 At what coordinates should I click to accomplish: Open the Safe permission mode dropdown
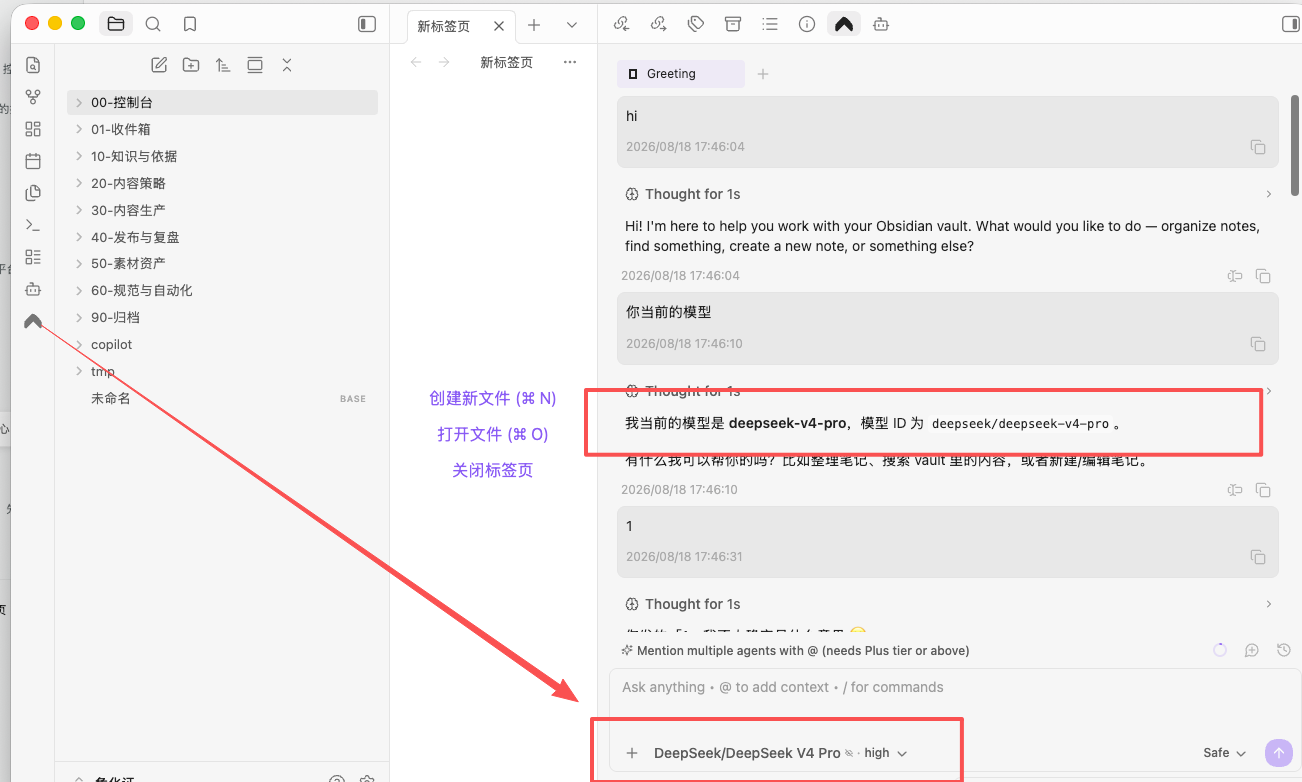1225,753
